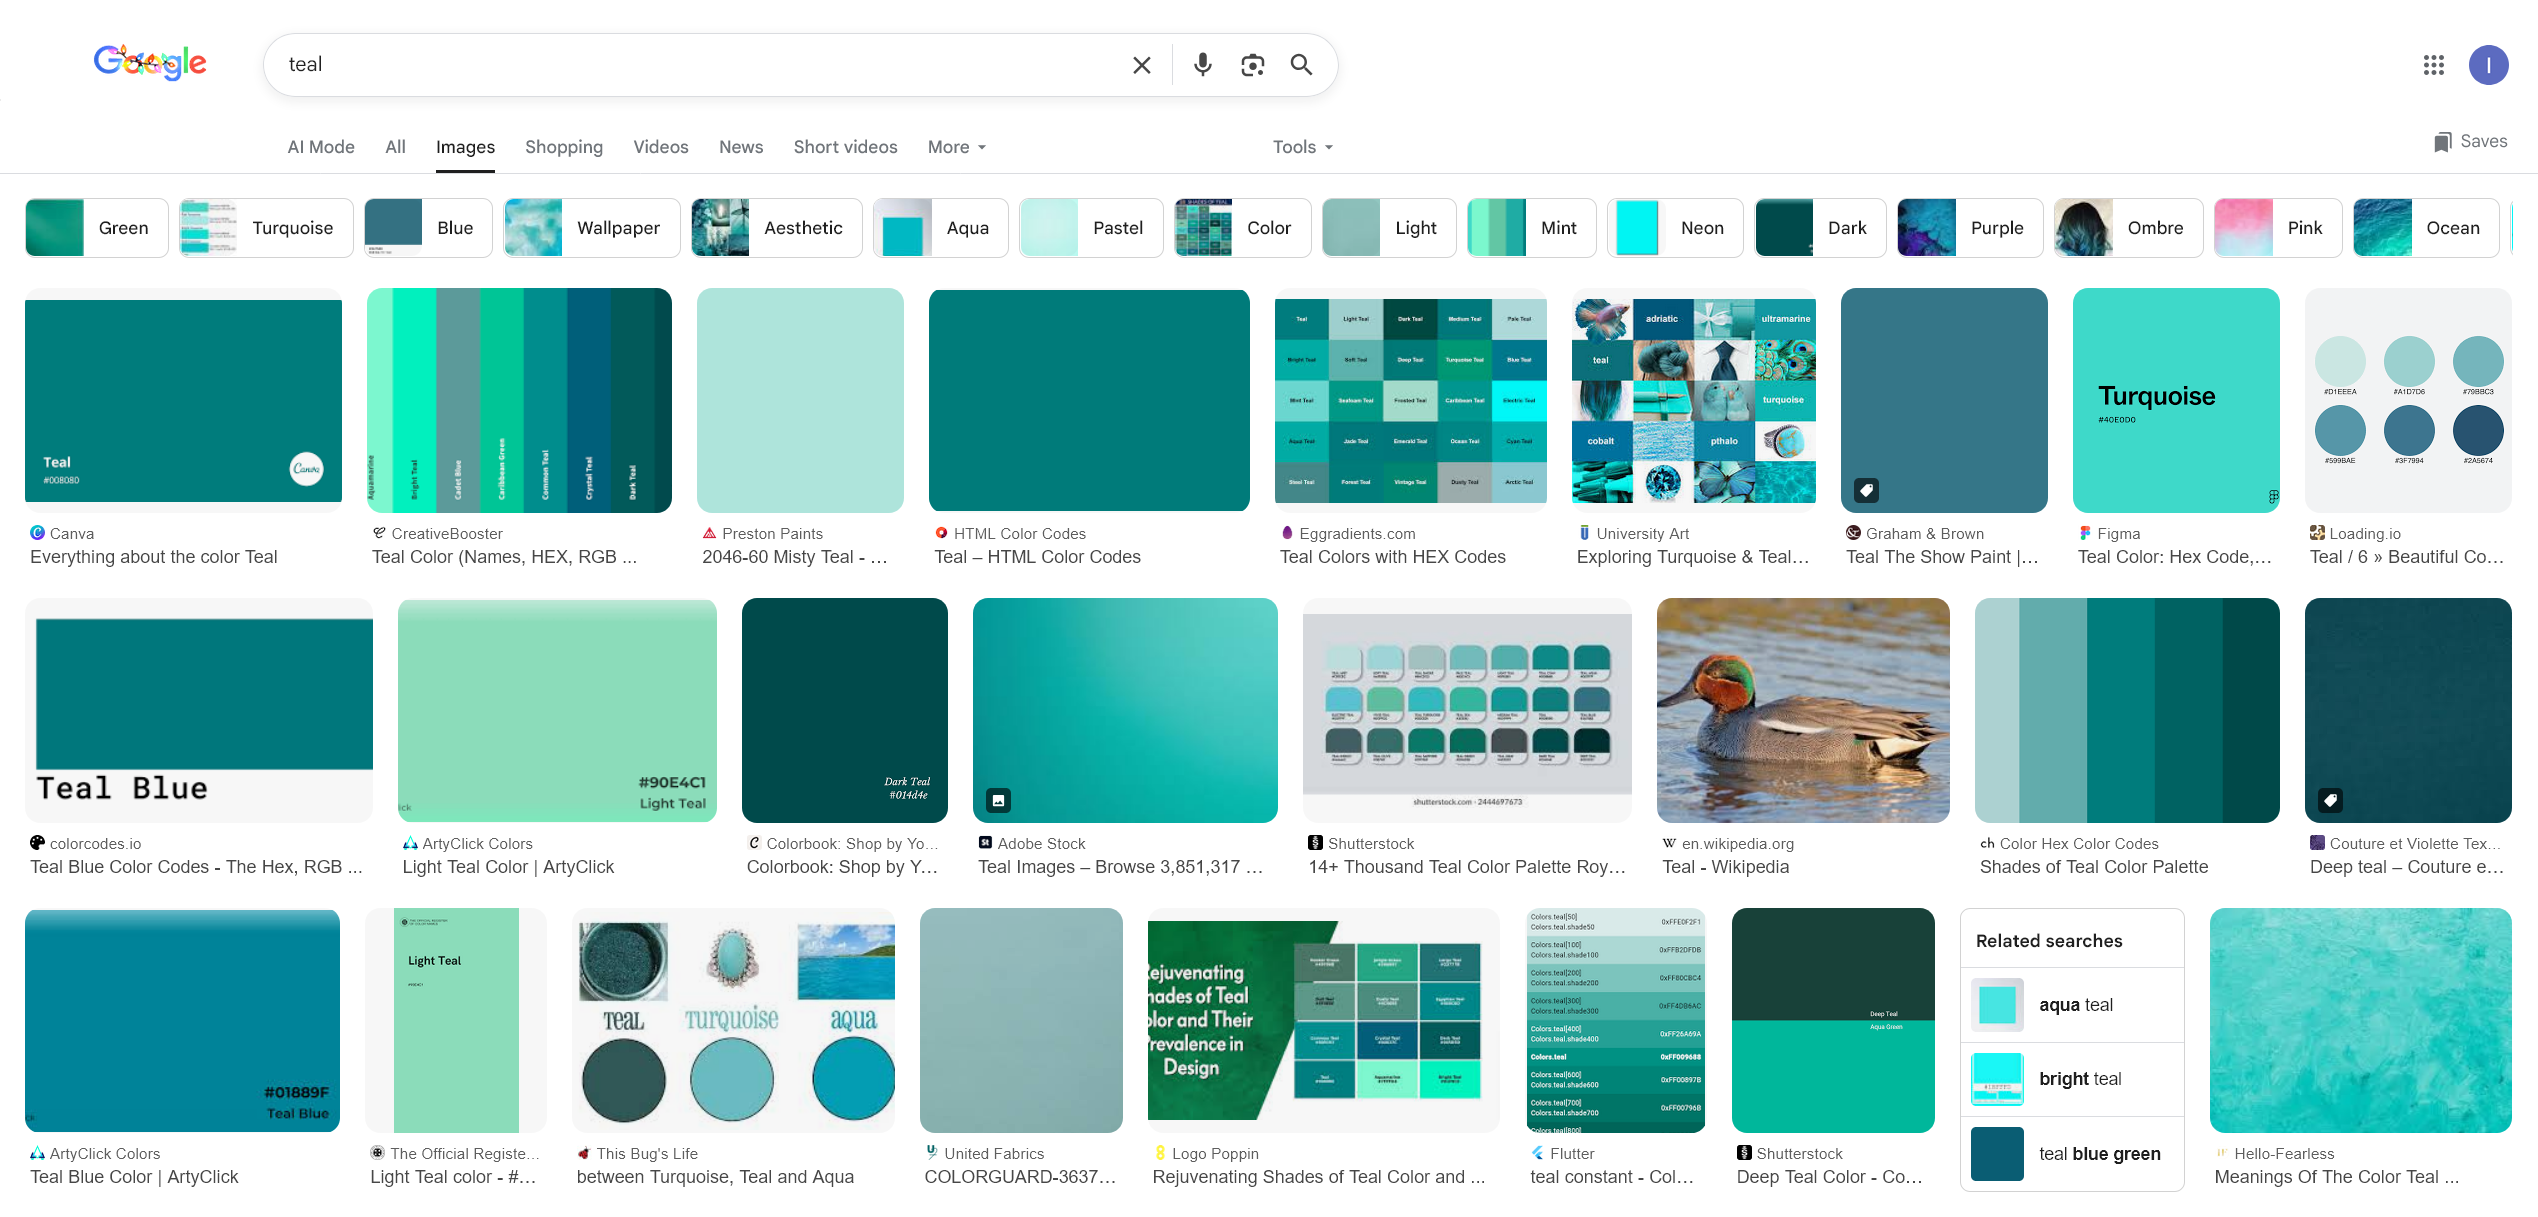Screen dimensions: 2538x1217
Task: Open the Google apps grid icon
Action: 2433,65
